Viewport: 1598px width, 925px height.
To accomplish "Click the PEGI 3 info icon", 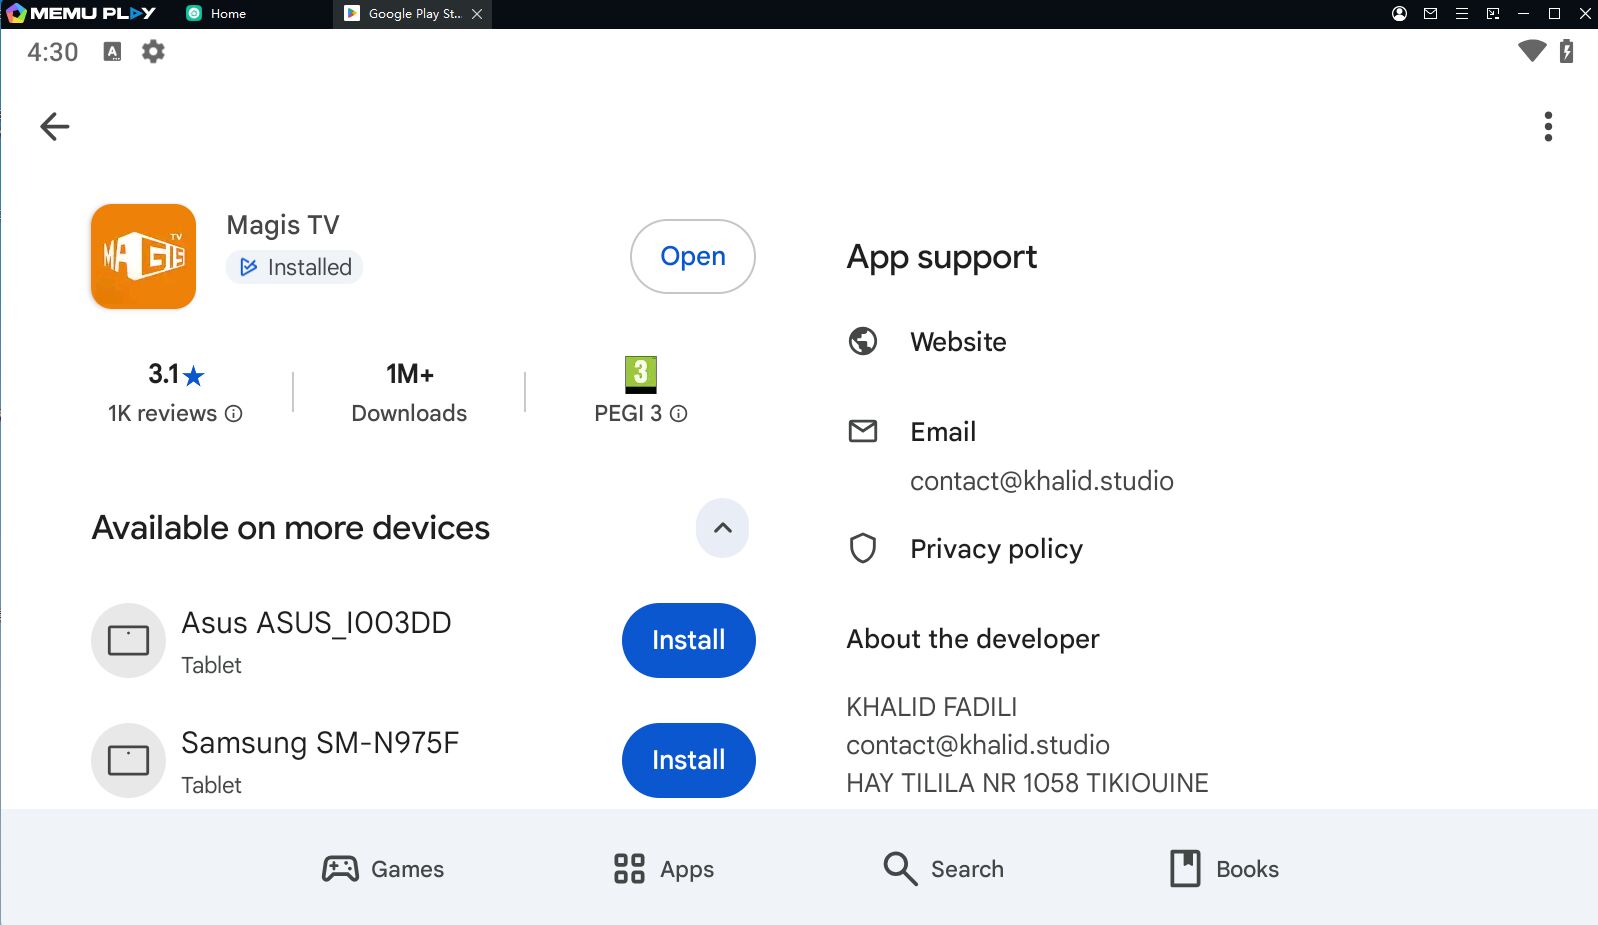I will point(679,414).
